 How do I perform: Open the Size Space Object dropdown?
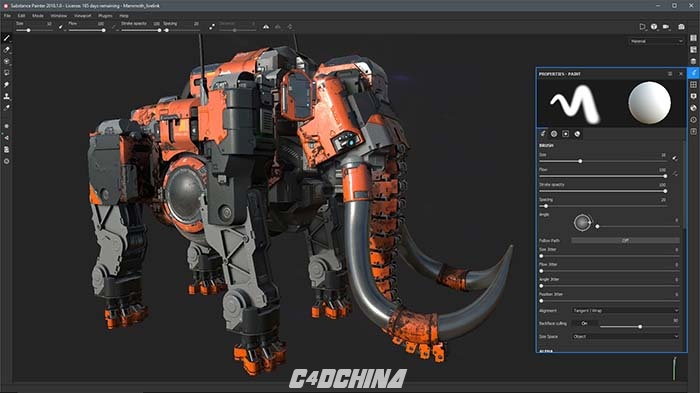[625, 337]
